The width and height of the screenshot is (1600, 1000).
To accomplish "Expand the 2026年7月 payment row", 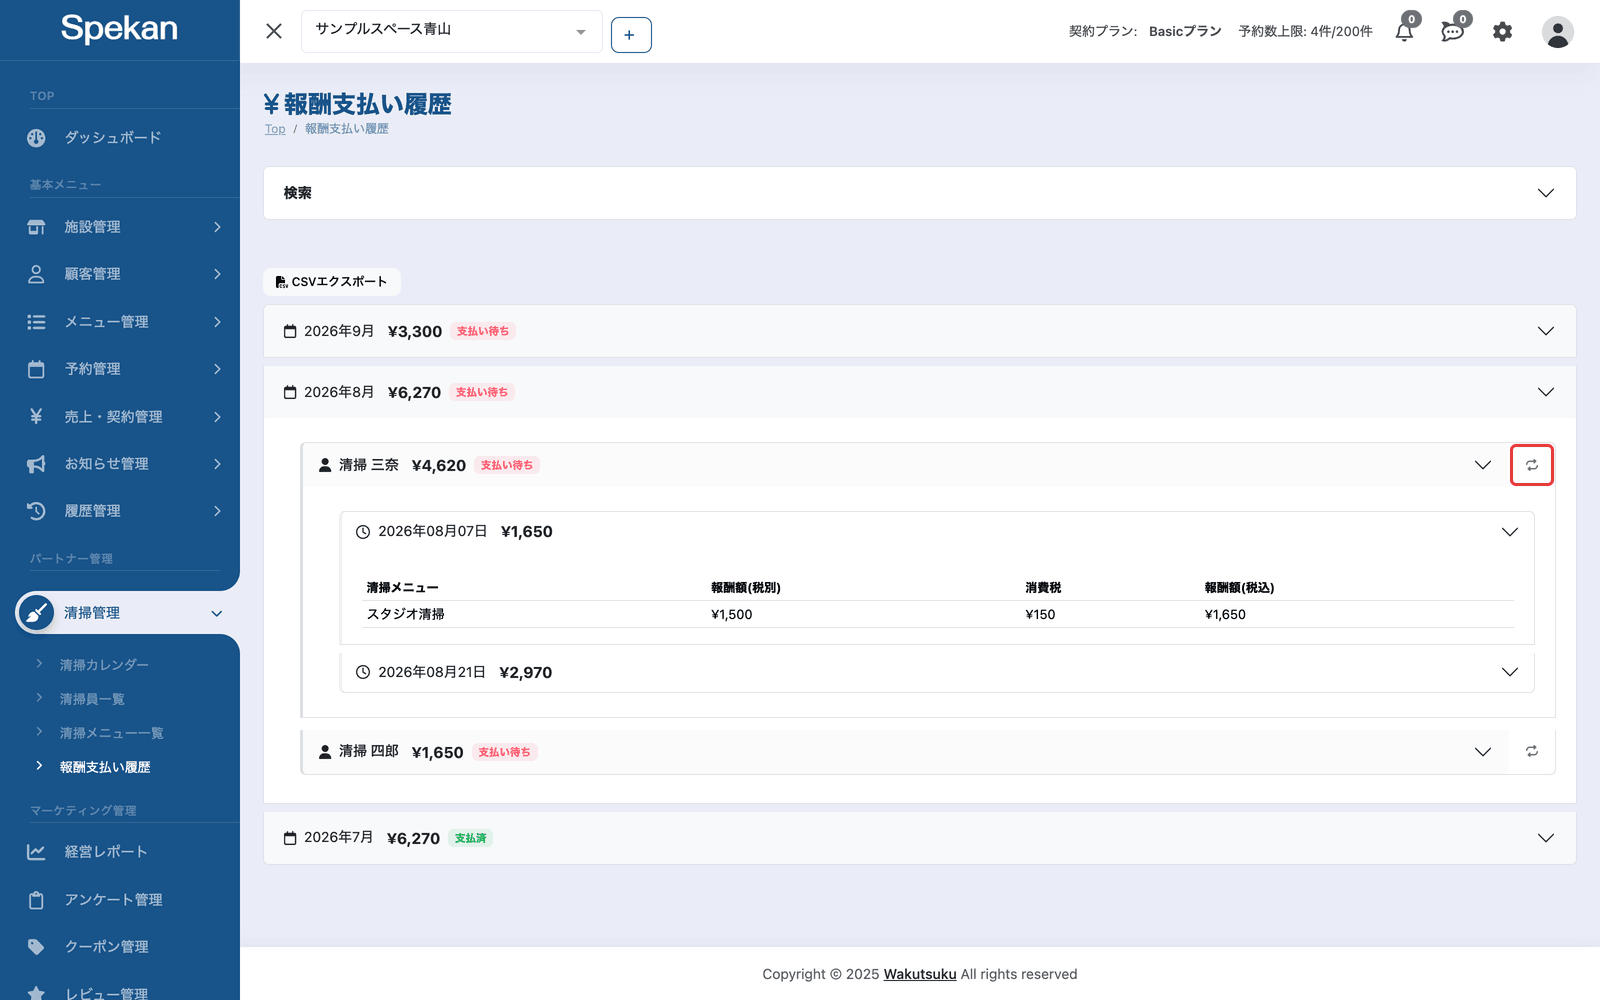I will coord(919,838).
